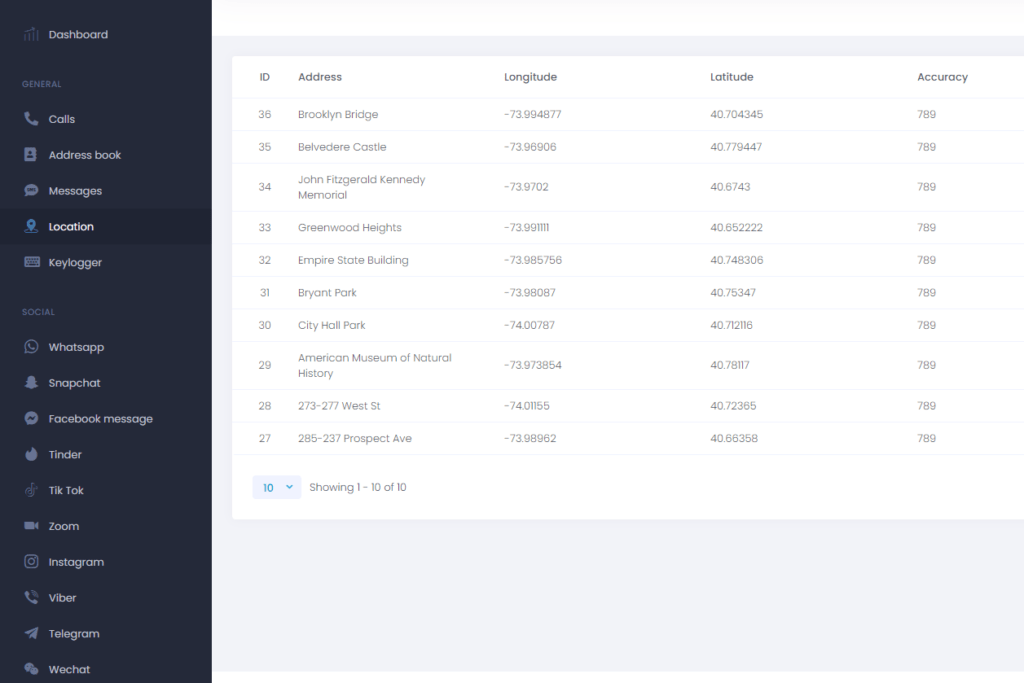
Task: Select the Location menu entry
Action: pos(71,227)
